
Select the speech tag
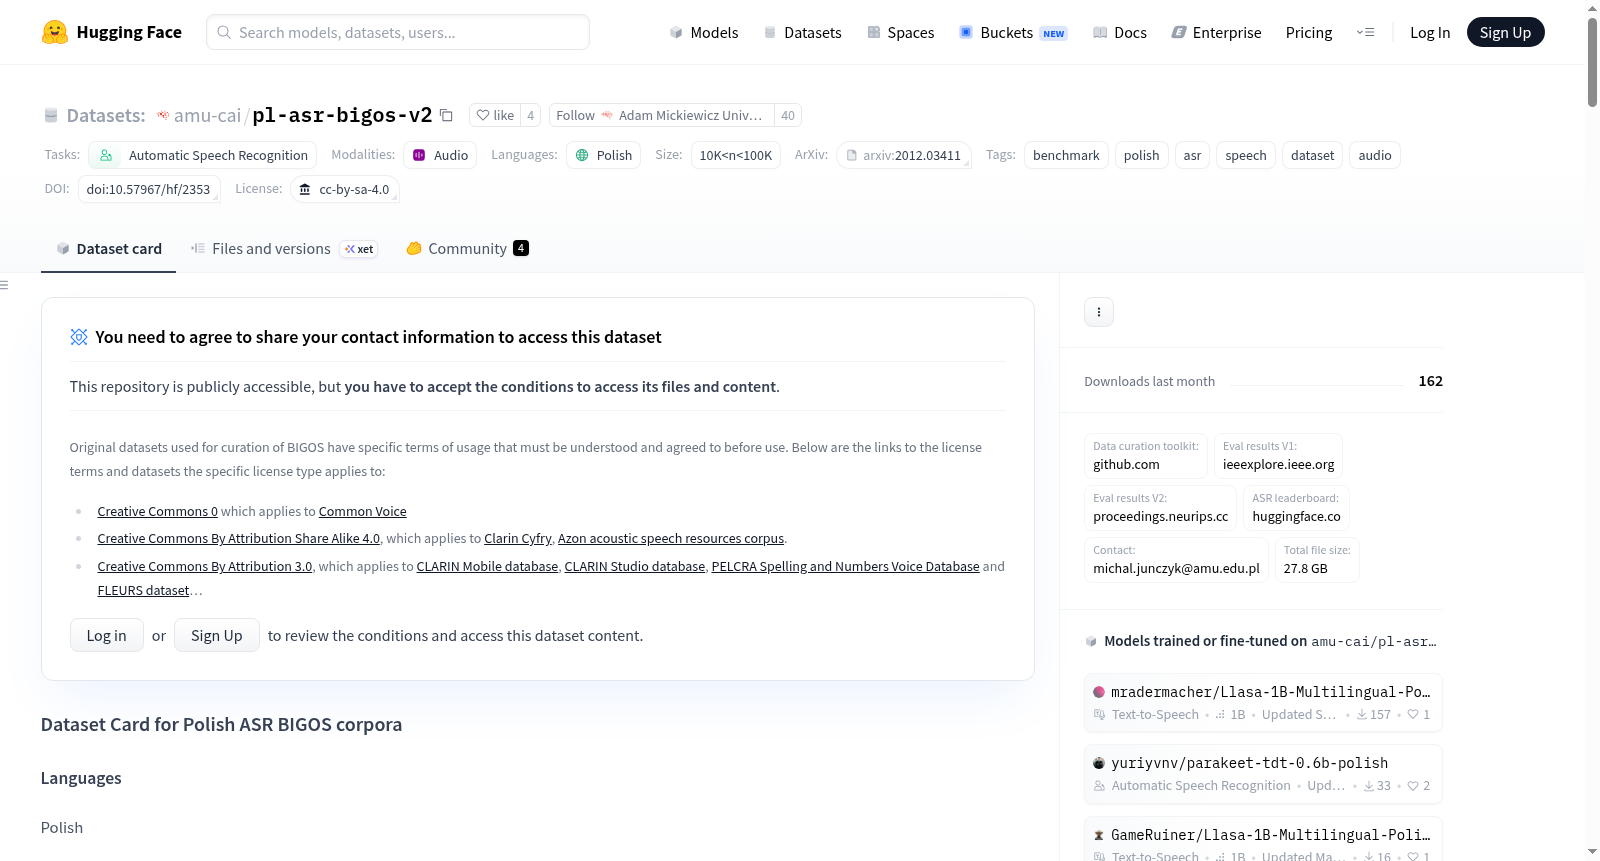(1246, 155)
